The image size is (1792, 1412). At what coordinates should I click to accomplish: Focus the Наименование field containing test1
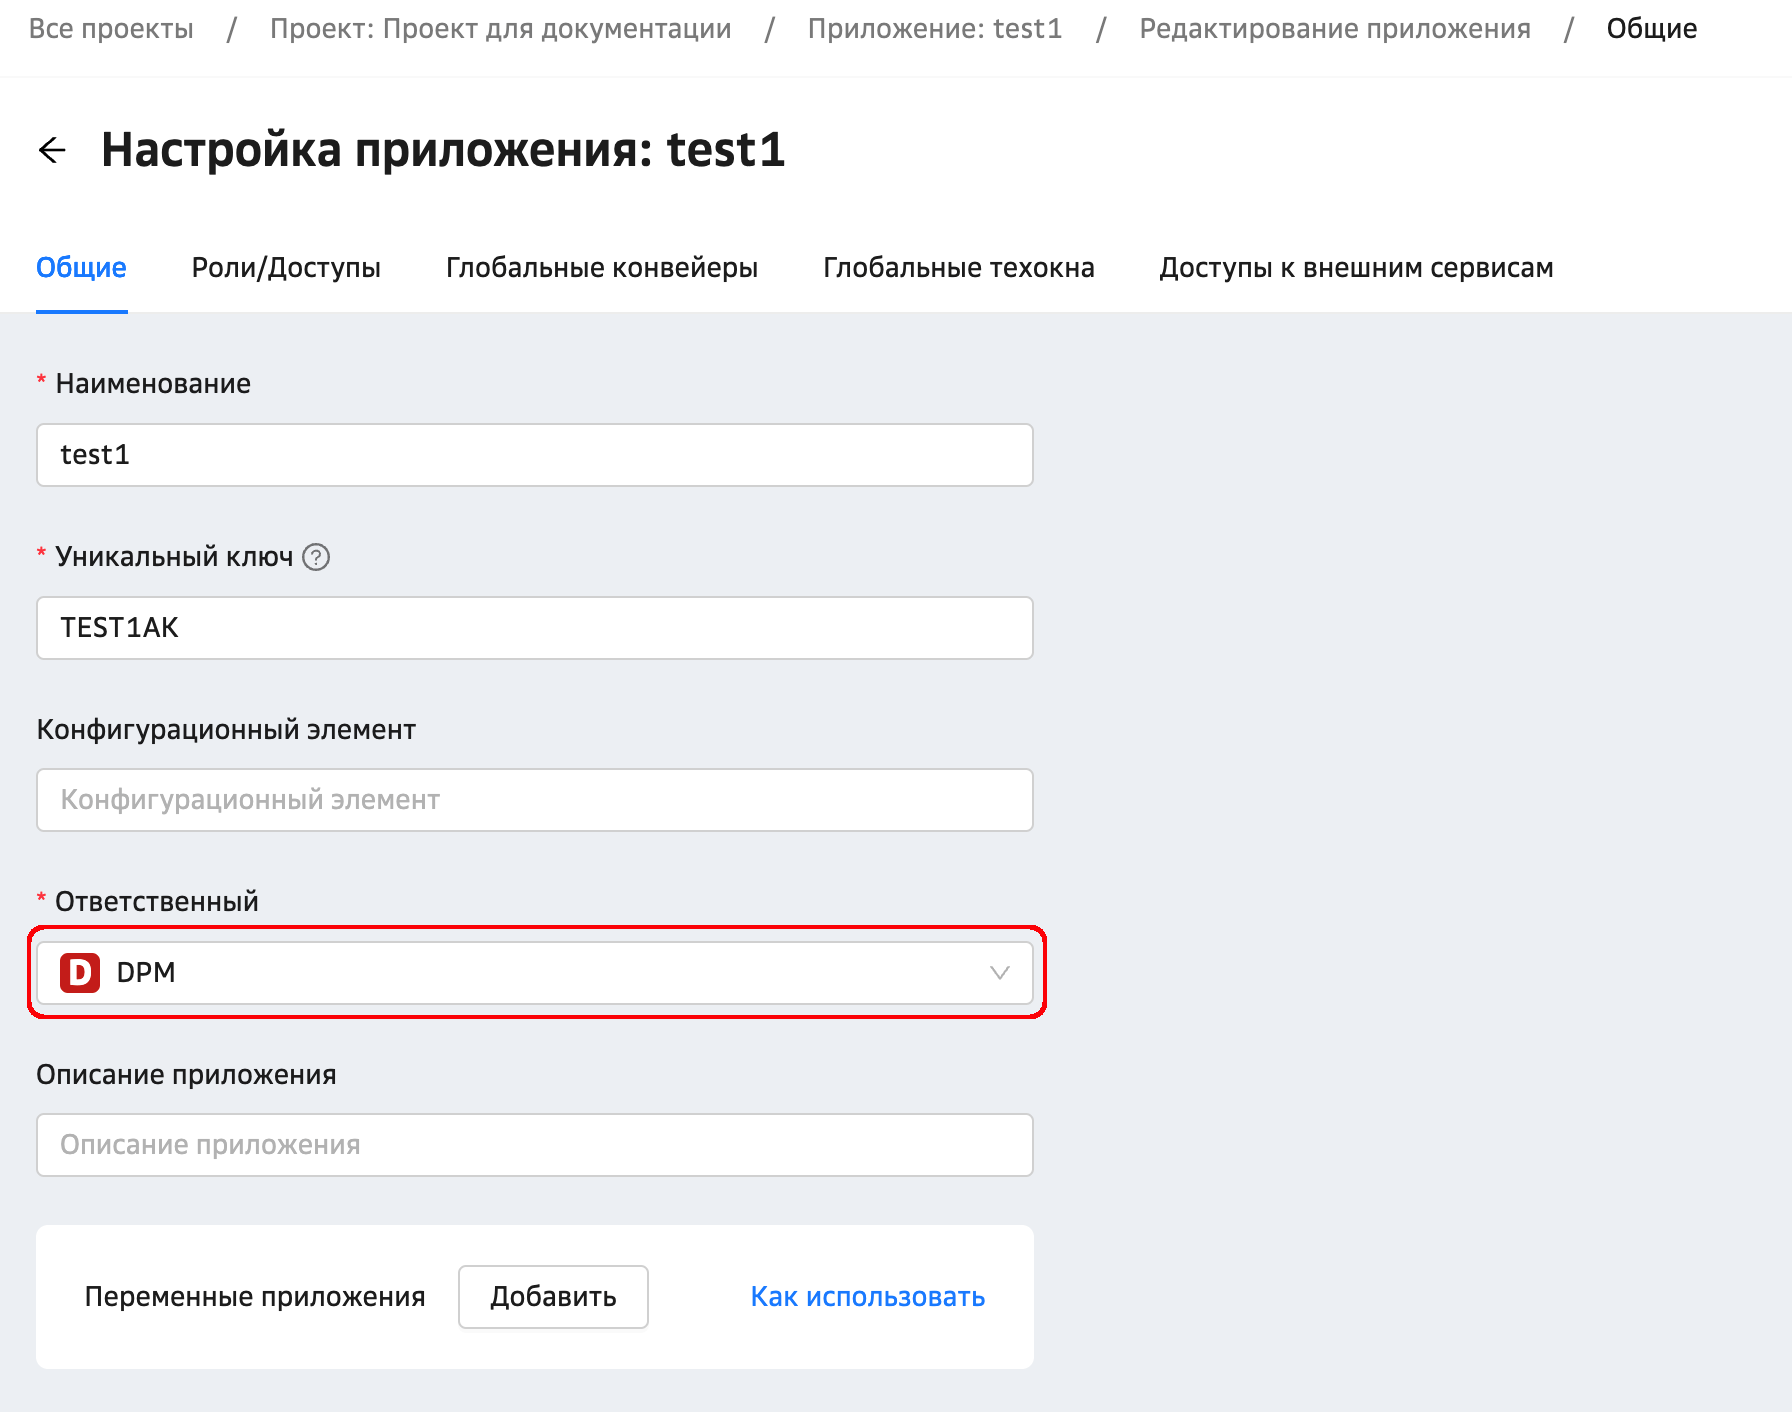pos(534,455)
